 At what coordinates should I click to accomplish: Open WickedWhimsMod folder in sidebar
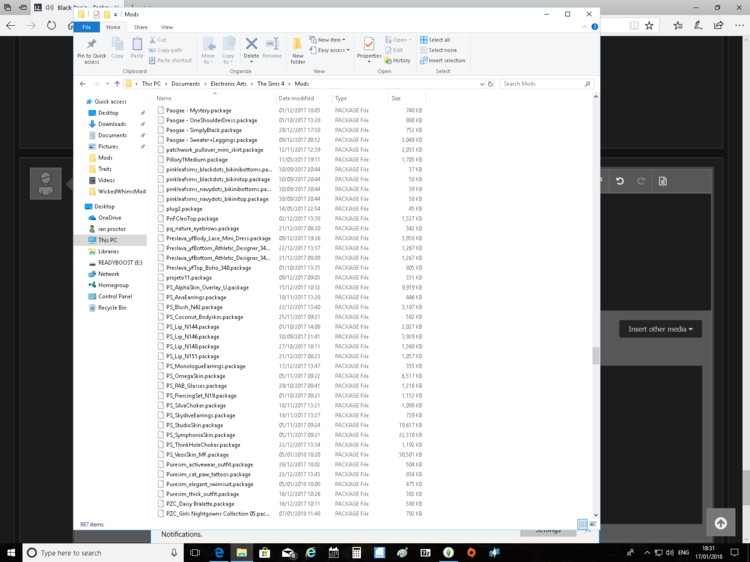click(121, 191)
